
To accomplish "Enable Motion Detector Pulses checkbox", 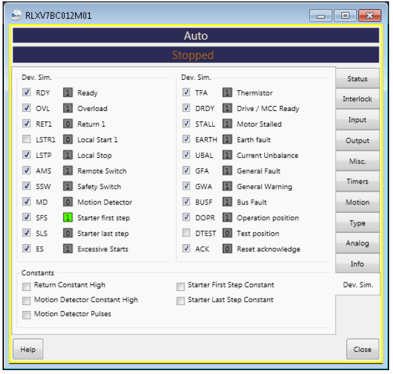I will click(26, 315).
